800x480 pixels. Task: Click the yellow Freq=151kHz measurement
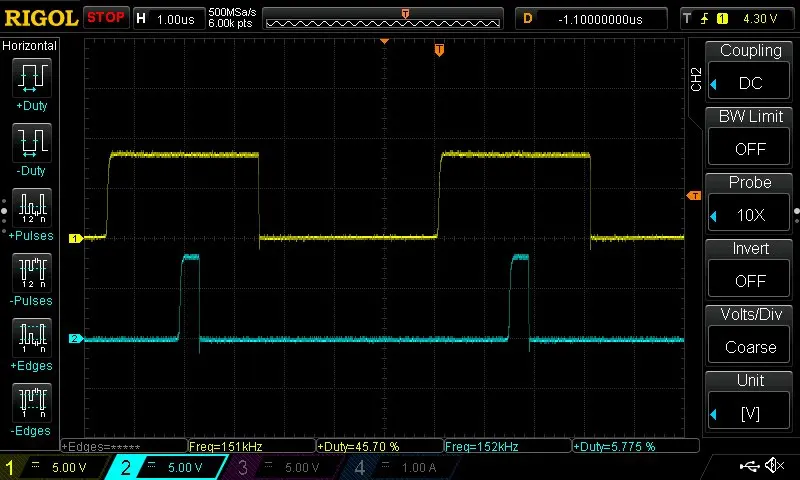(252, 446)
